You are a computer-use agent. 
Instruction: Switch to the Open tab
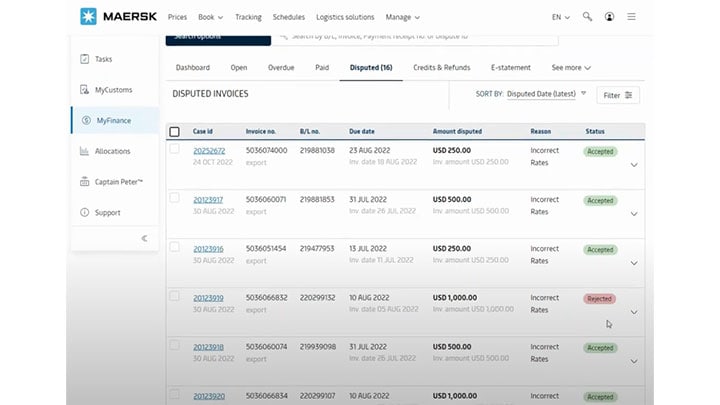tap(239, 68)
